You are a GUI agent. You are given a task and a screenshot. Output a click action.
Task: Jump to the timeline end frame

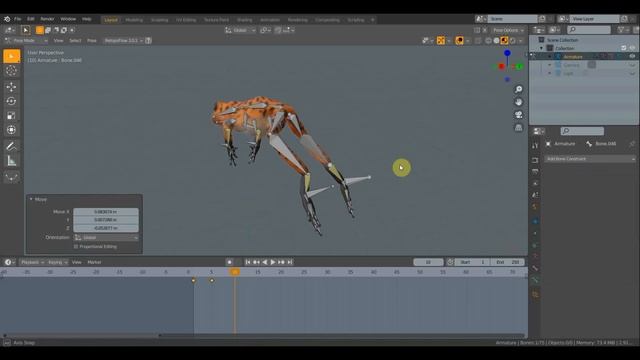point(290,262)
